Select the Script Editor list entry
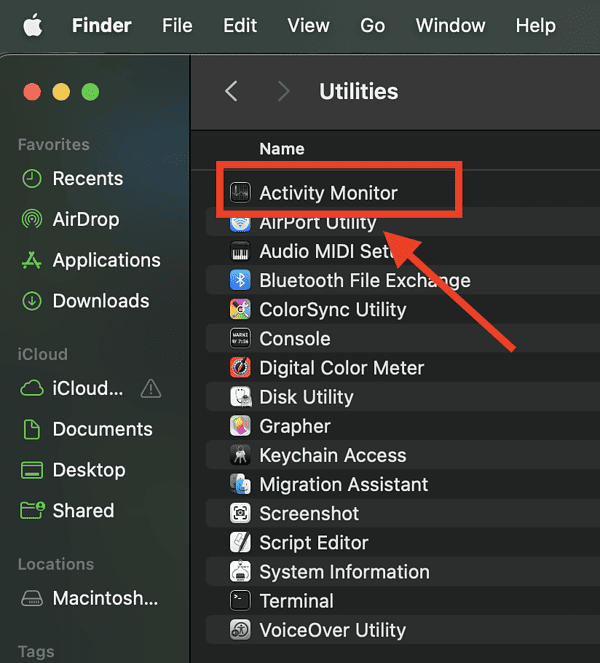600x663 pixels. tap(313, 543)
